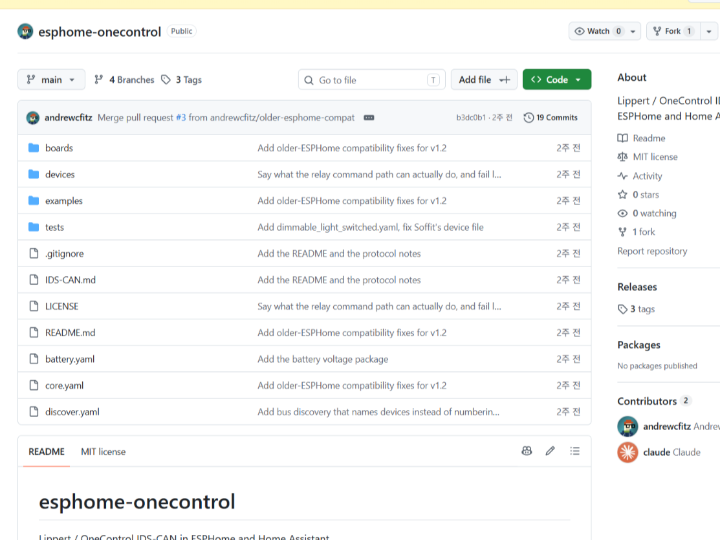Switch to the MIT license tab

pyautogui.click(x=103, y=452)
